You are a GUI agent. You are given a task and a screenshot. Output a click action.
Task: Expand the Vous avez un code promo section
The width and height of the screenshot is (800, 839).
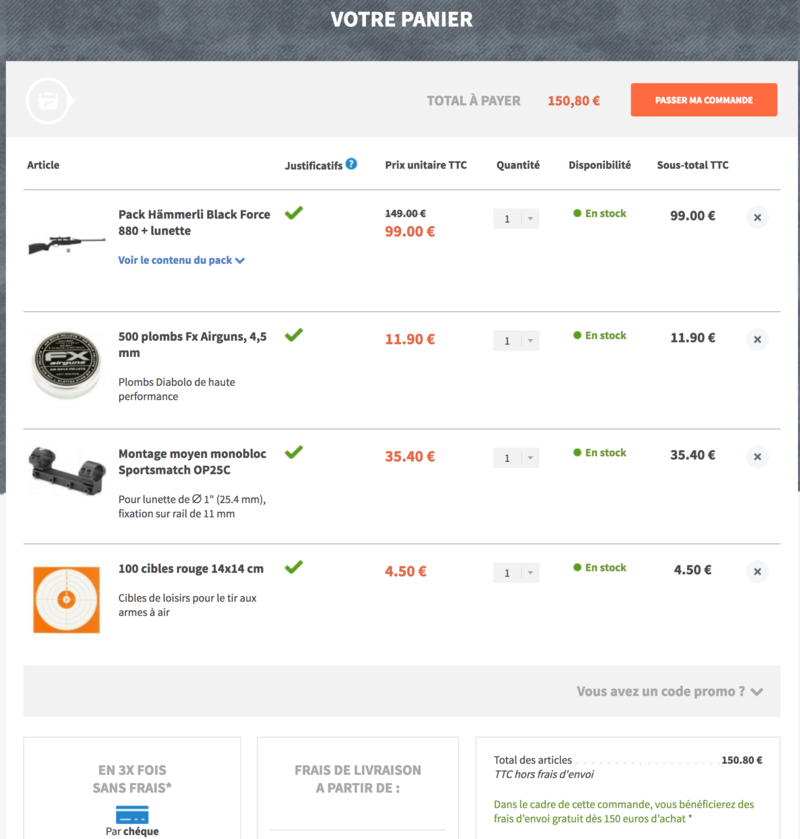(x=669, y=691)
